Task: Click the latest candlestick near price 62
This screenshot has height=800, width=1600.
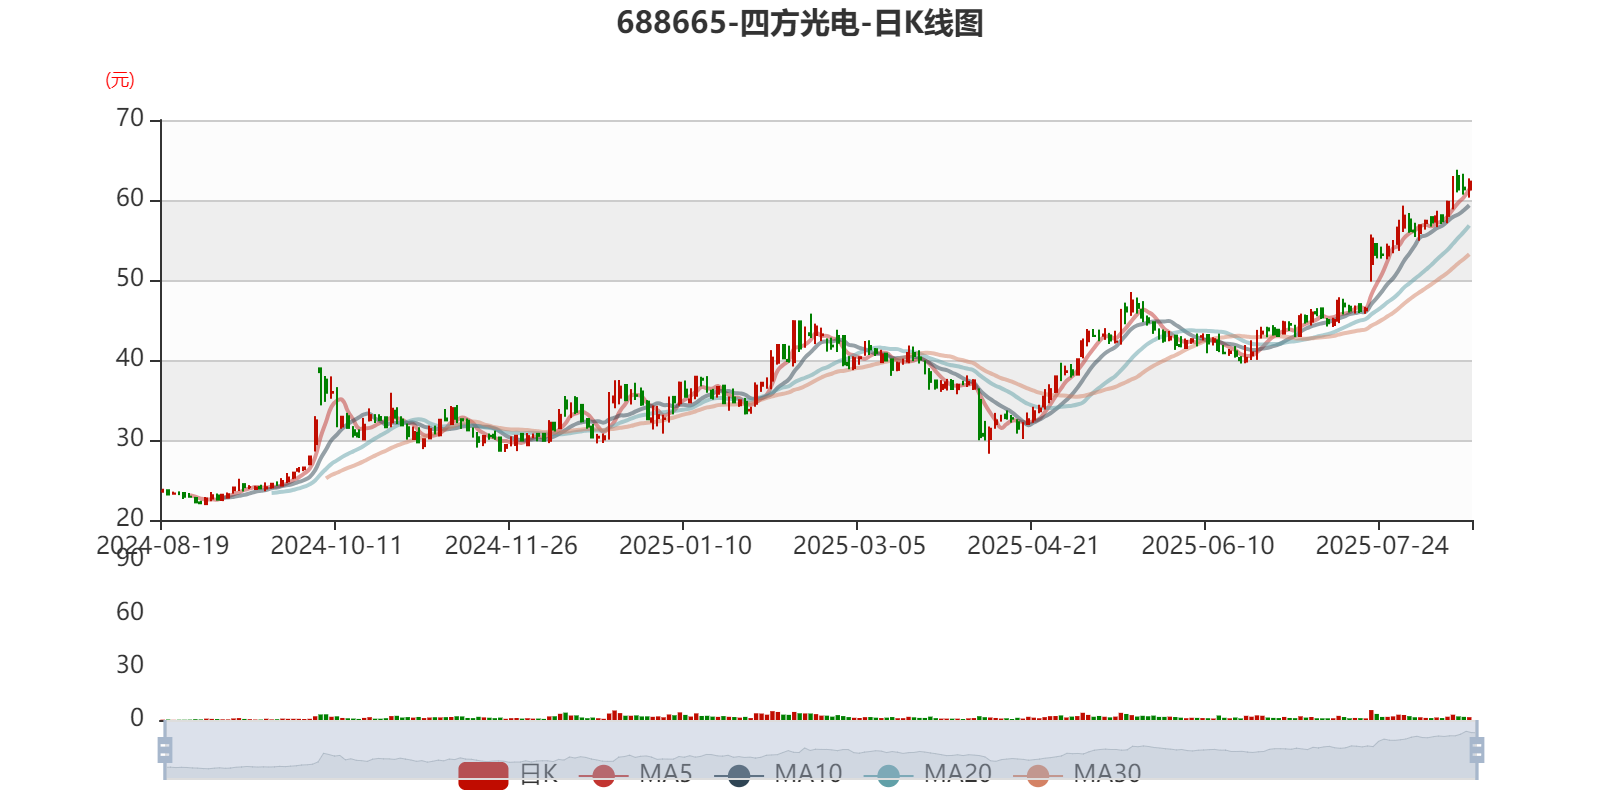Action: [x=1469, y=186]
